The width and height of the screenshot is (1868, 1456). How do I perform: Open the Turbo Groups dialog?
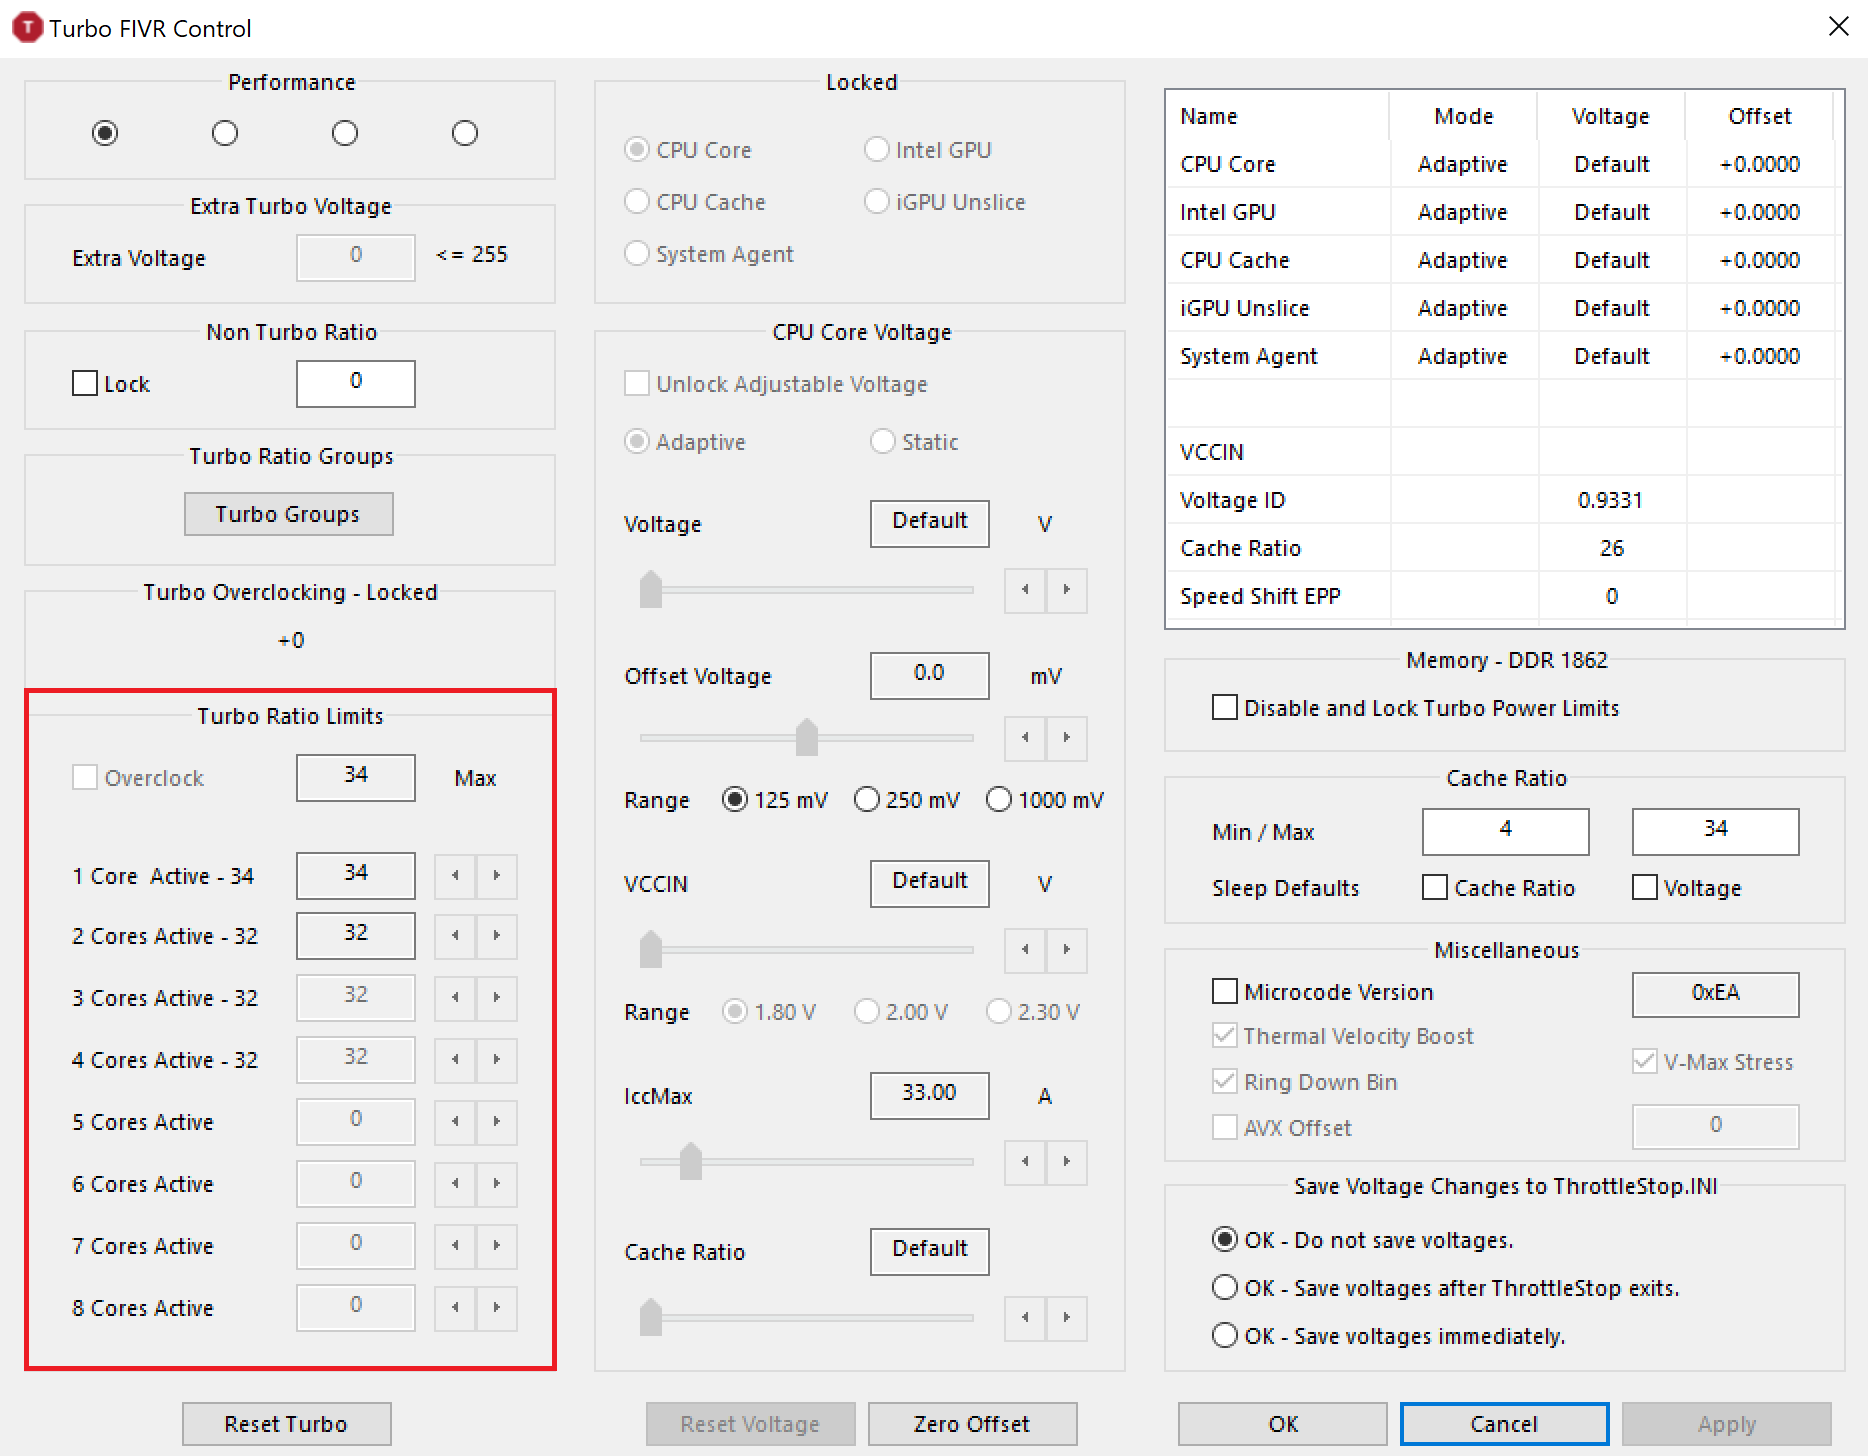pyautogui.click(x=288, y=514)
